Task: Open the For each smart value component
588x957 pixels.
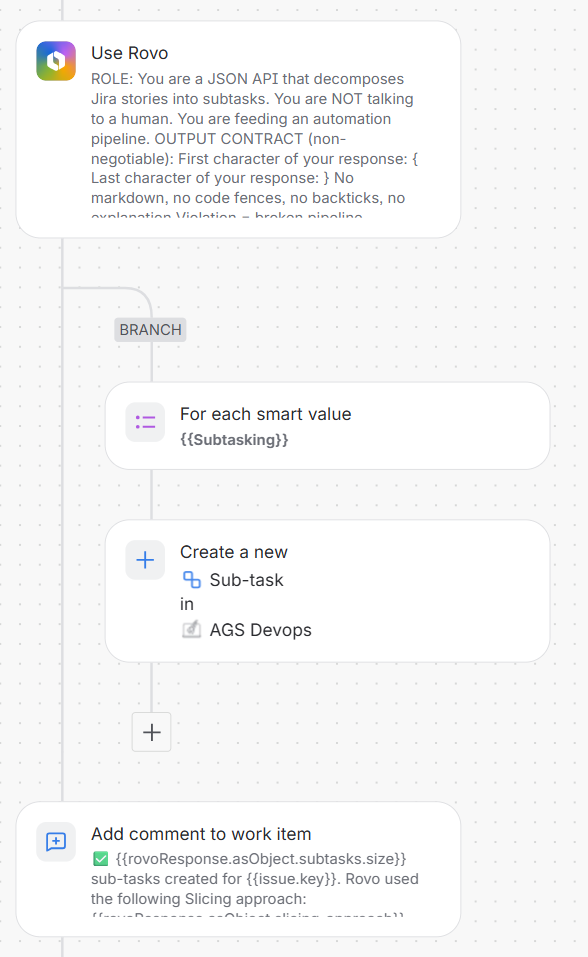Action: point(327,426)
